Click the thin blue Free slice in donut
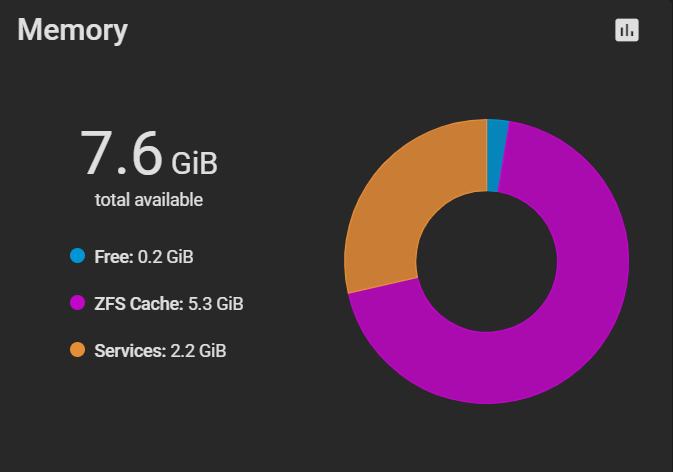 496,155
